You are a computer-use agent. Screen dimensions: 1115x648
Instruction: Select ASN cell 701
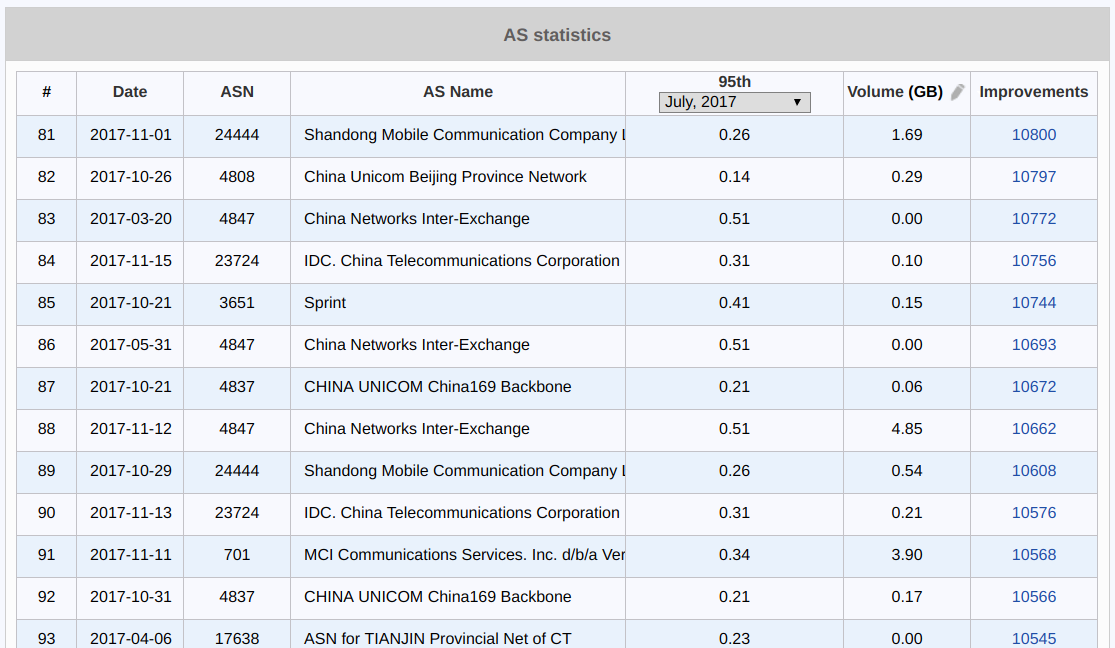(x=237, y=555)
